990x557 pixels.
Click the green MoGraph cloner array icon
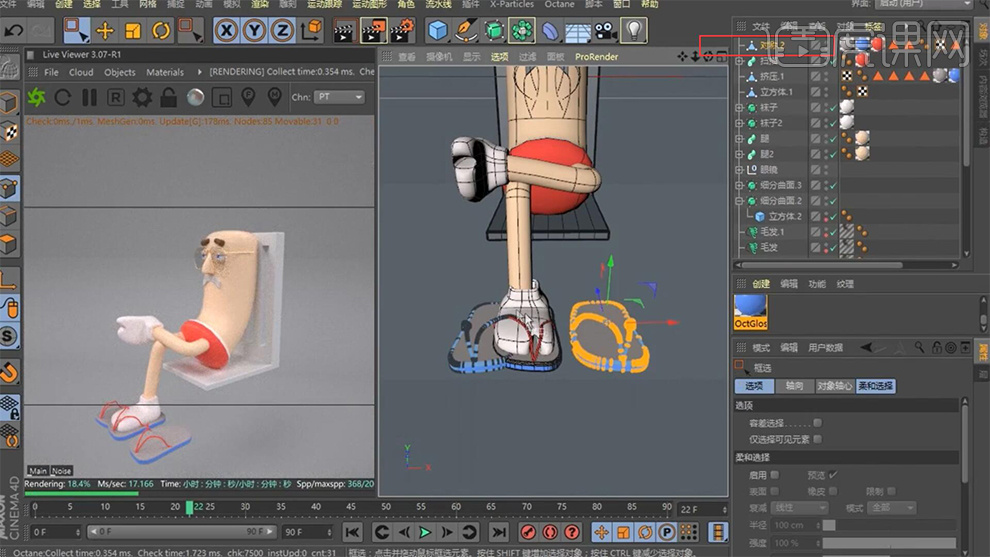pos(522,30)
